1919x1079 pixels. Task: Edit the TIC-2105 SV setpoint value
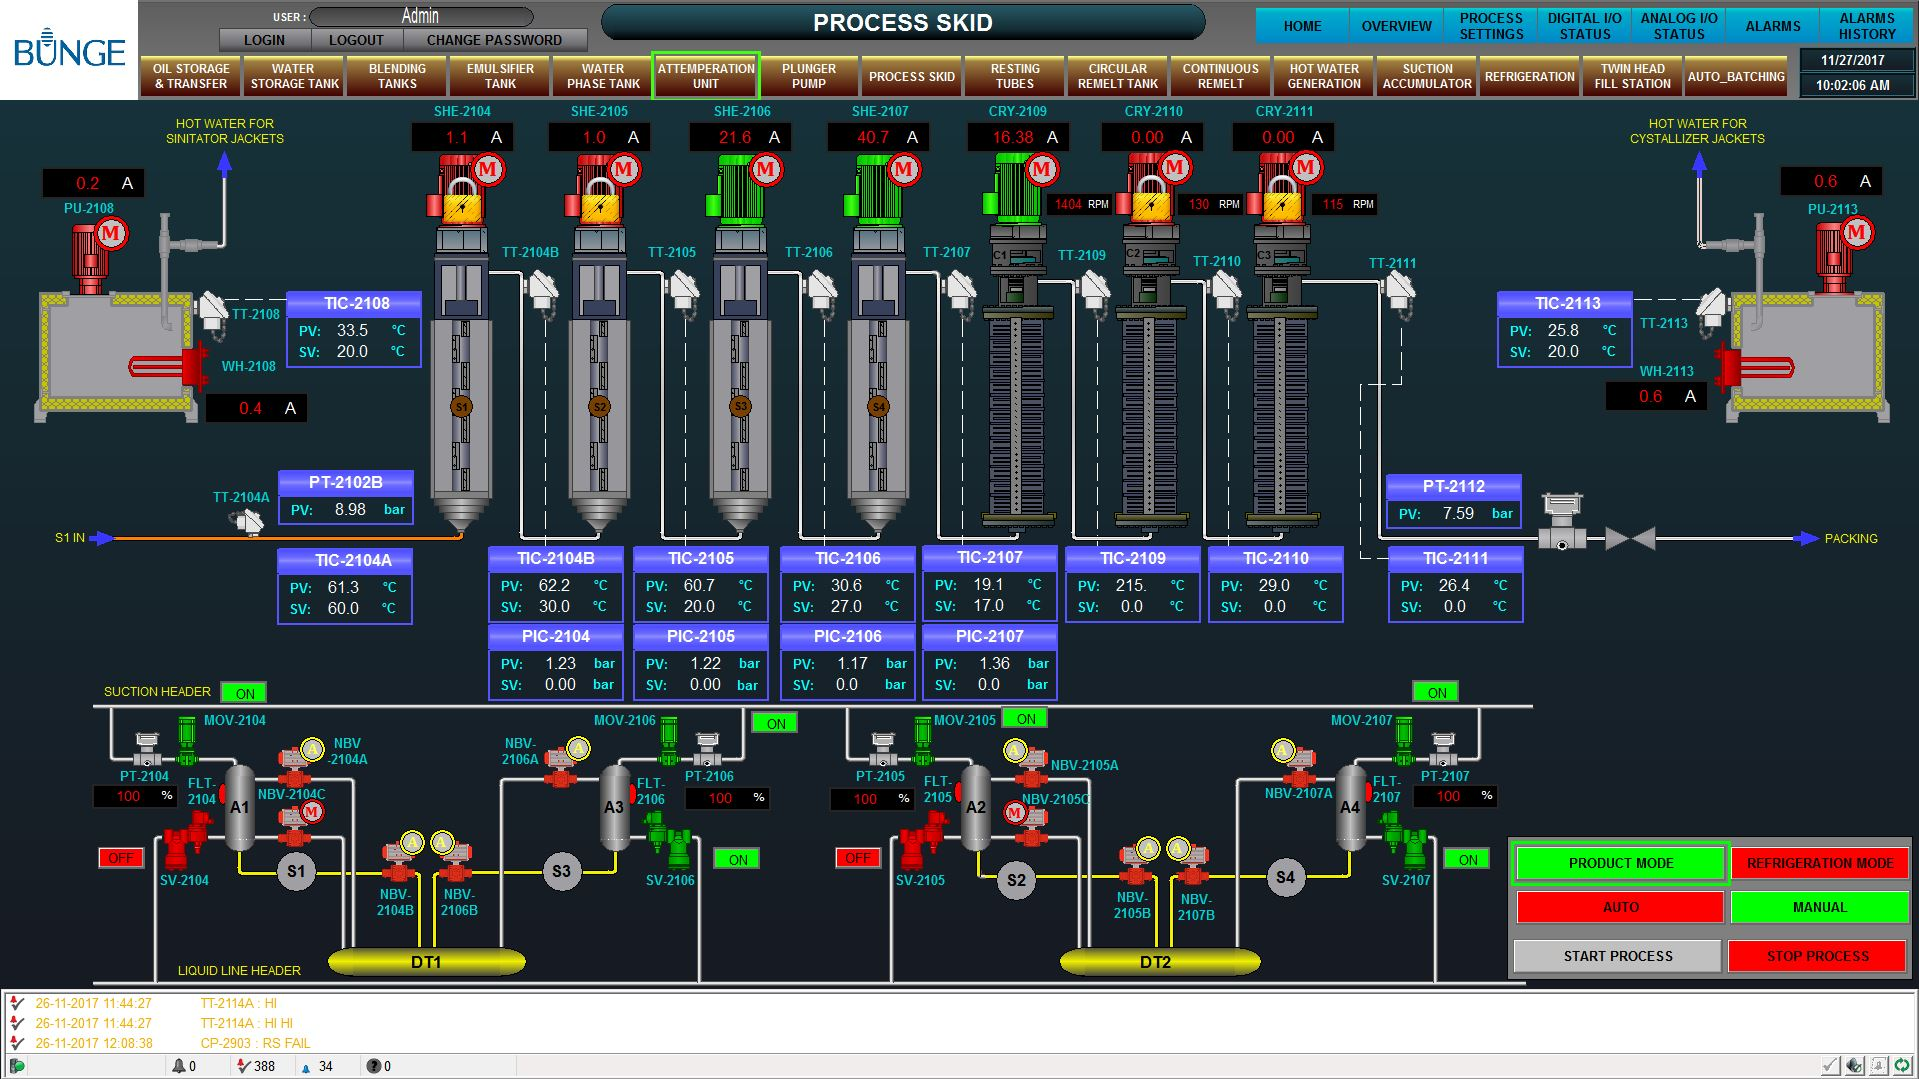point(699,607)
